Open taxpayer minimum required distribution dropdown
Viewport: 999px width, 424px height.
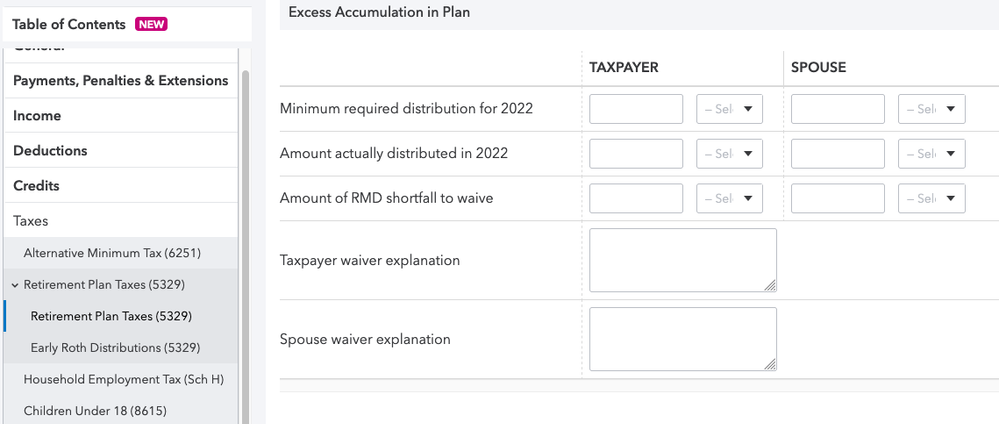pyautogui.click(x=729, y=109)
